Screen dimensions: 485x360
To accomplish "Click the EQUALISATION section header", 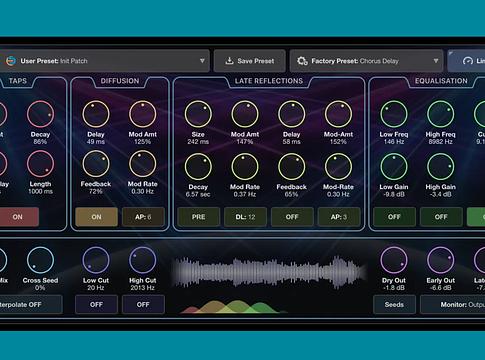I will pyautogui.click(x=441, y=81).
